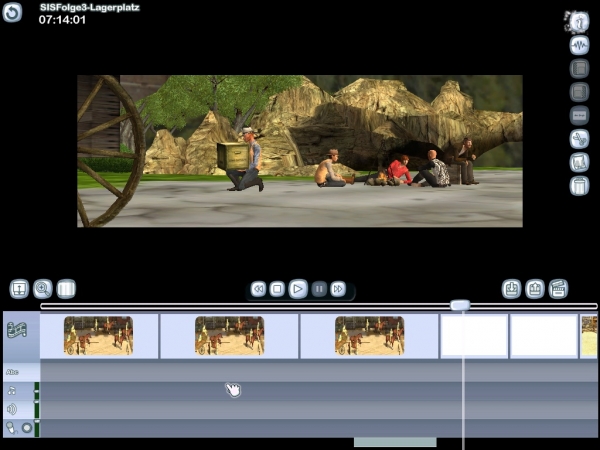Click the bottom horizontal timeline scrollbar

(395, 442)
